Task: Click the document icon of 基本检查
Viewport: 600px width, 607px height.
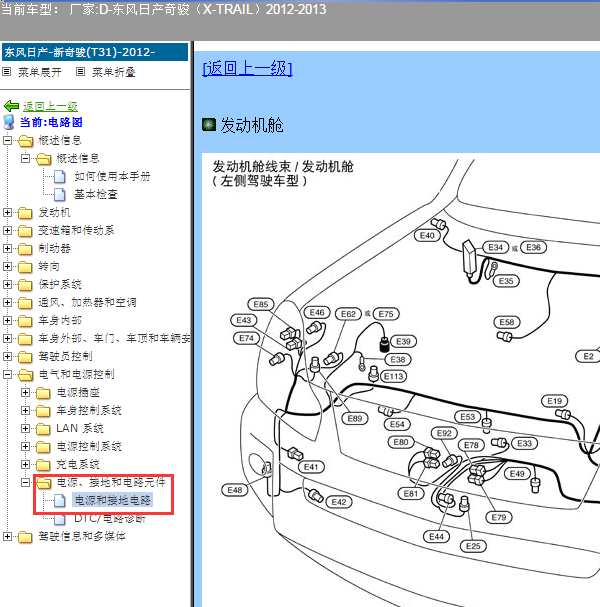Action: click(x=59, y=194)
